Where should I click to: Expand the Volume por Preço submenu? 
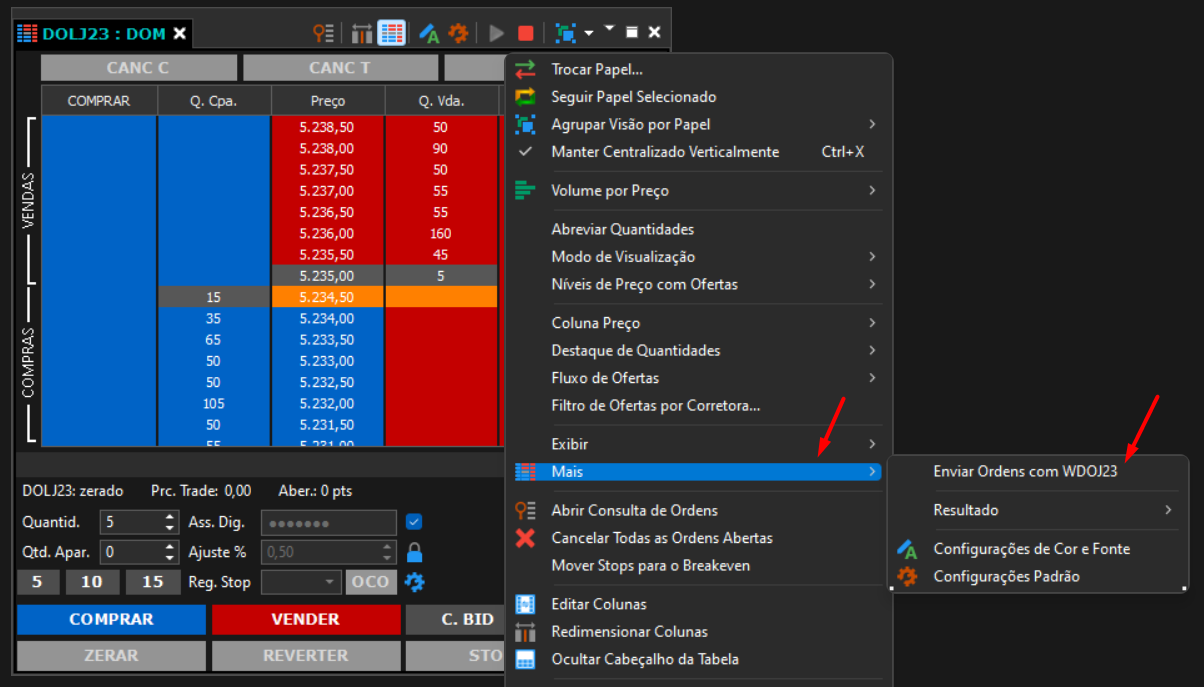pos(696,190)
